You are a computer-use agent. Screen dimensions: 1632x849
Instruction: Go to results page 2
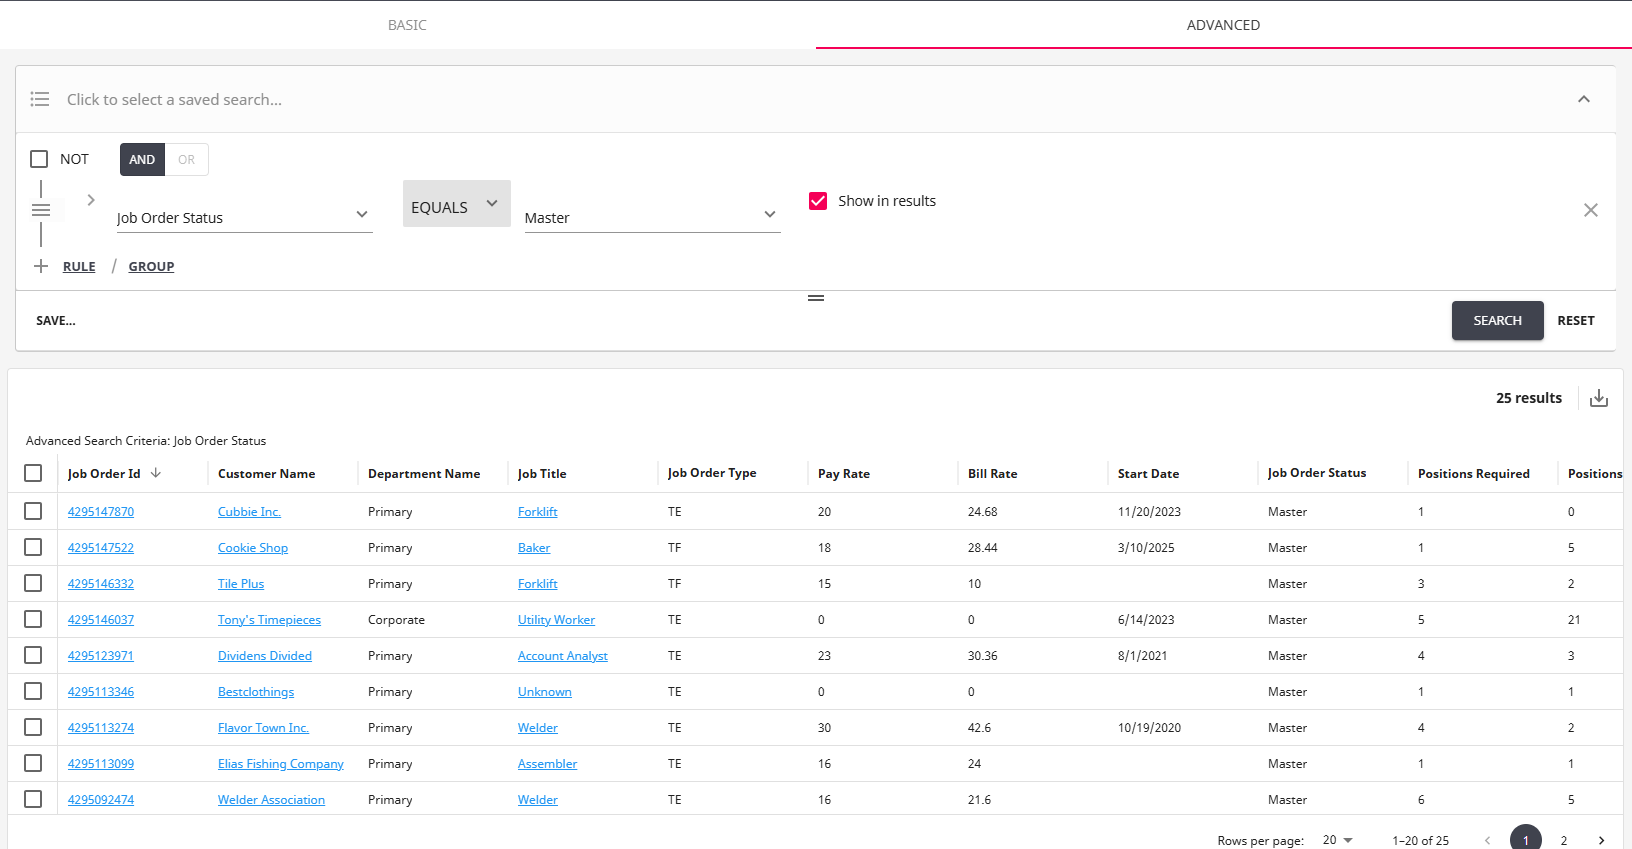pyautogui.click(x=1564, y=841)
